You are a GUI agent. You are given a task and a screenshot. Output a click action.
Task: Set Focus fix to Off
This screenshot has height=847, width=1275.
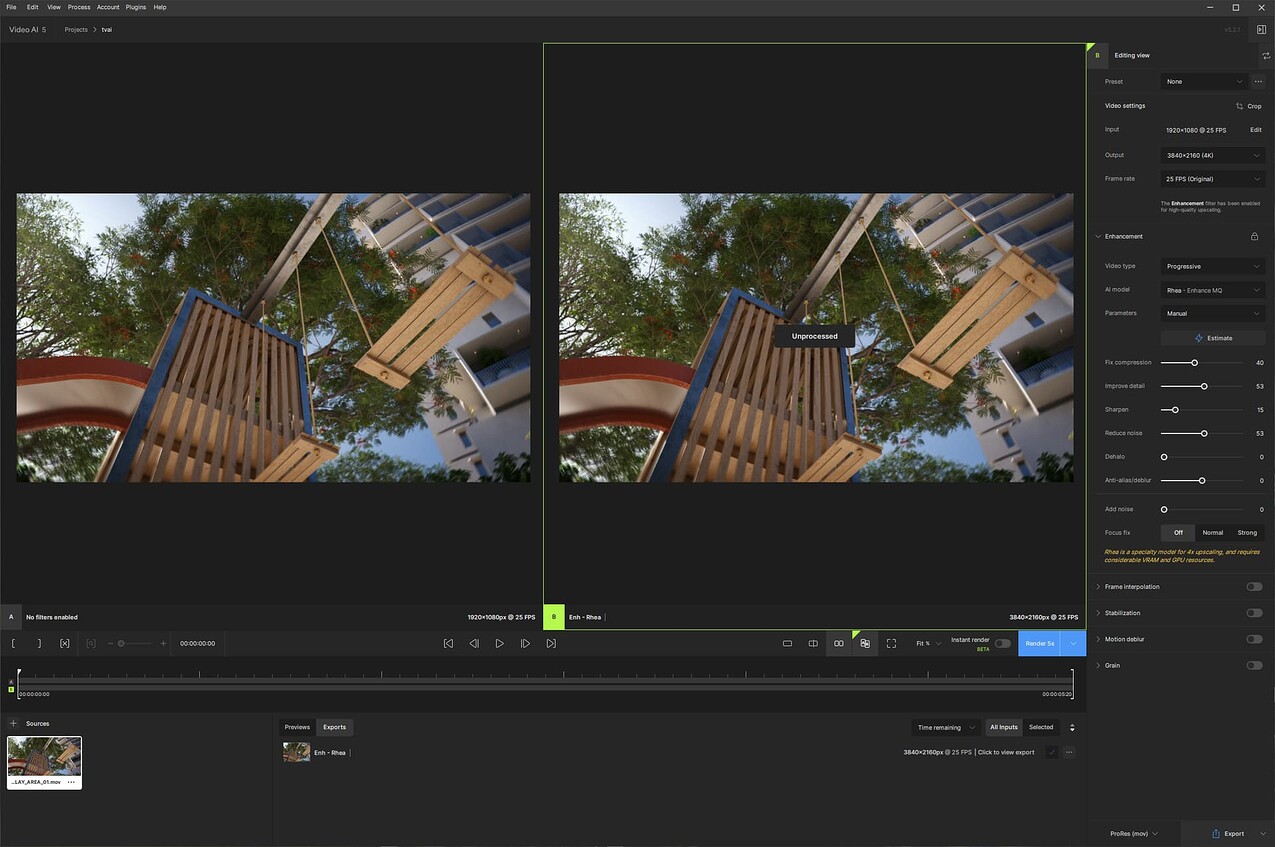coord(1178,533)
